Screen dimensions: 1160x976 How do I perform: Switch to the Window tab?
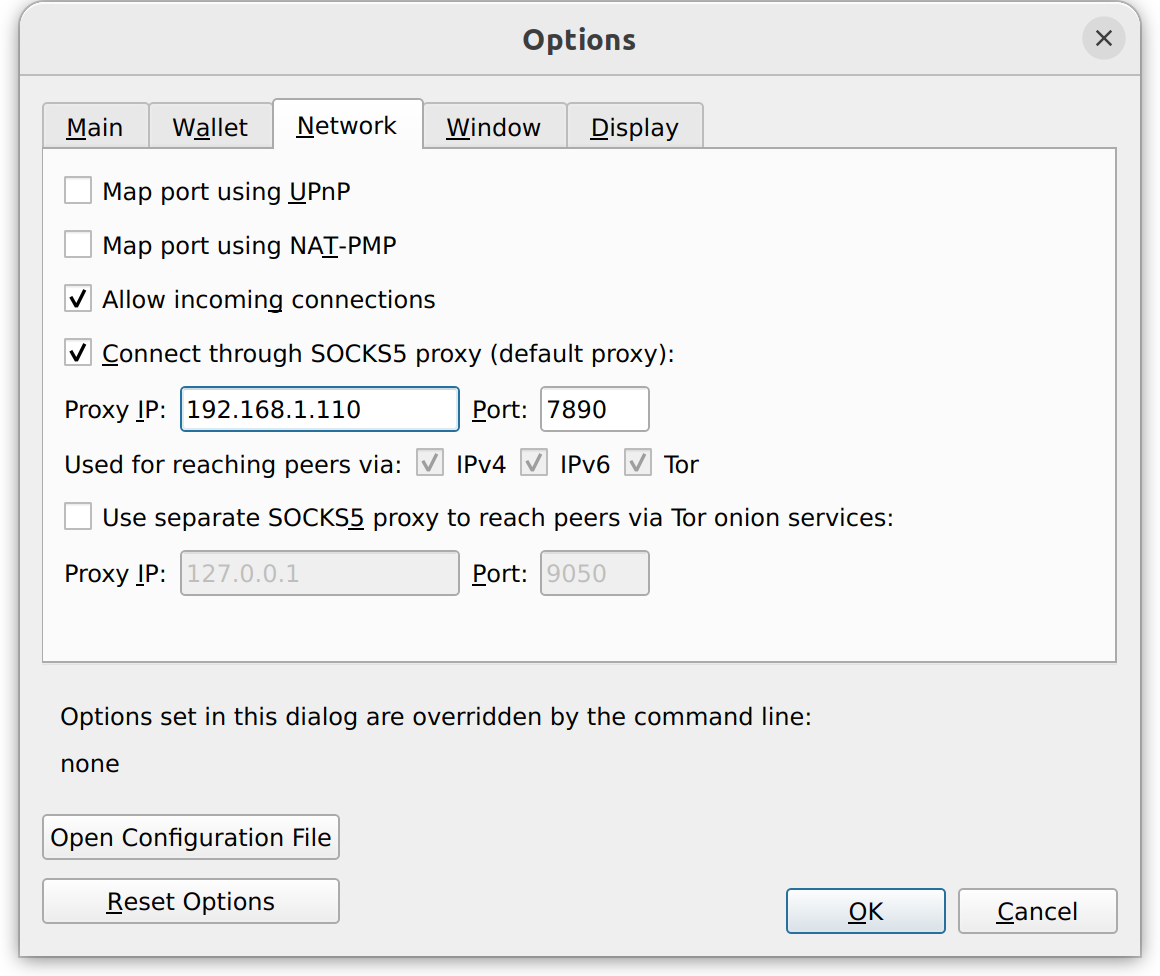[x=494, y=127]
